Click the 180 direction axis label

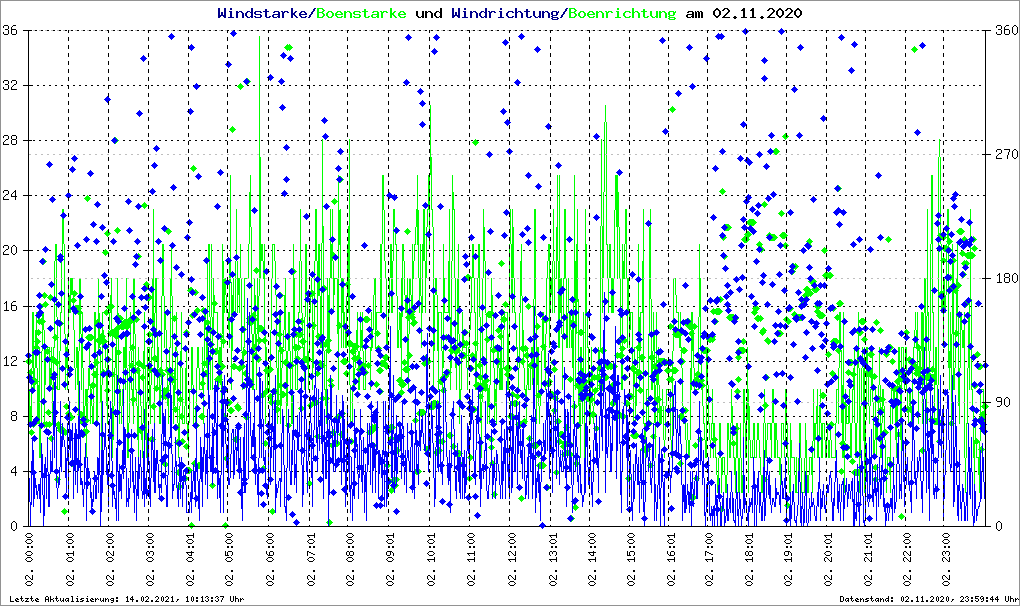[1004, 279]
